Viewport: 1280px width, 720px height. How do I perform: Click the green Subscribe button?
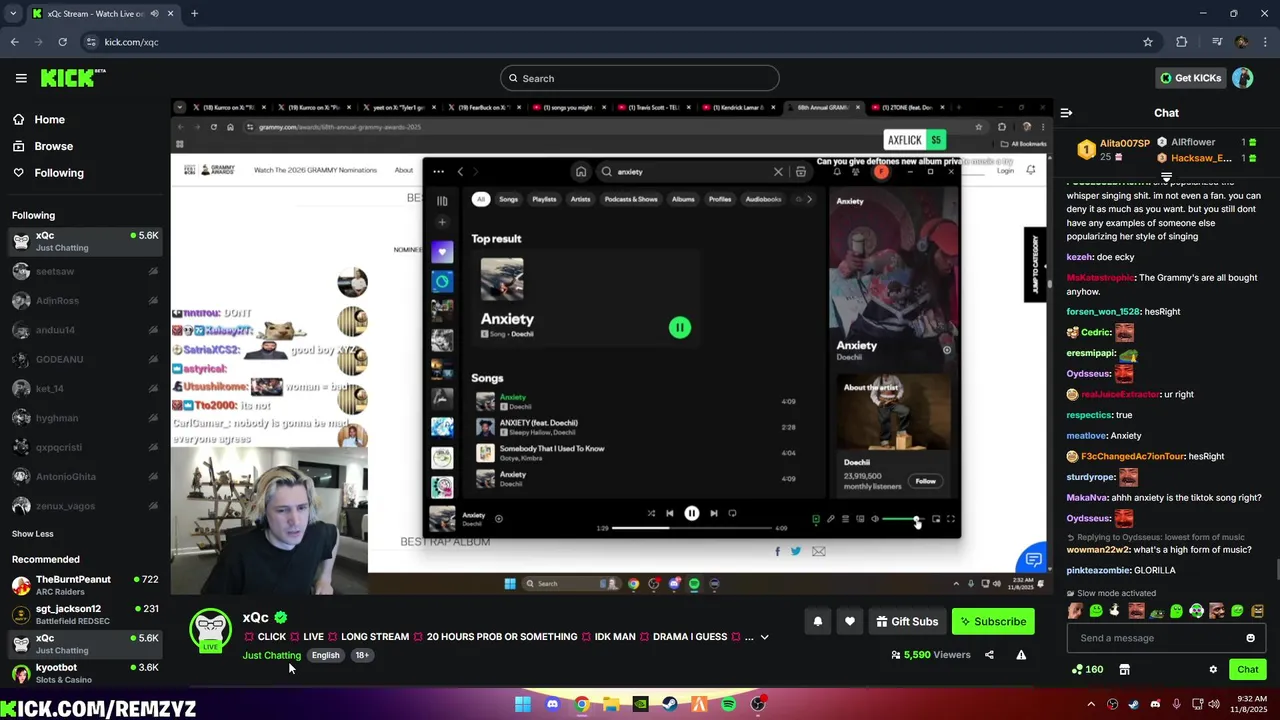(993, 621)
